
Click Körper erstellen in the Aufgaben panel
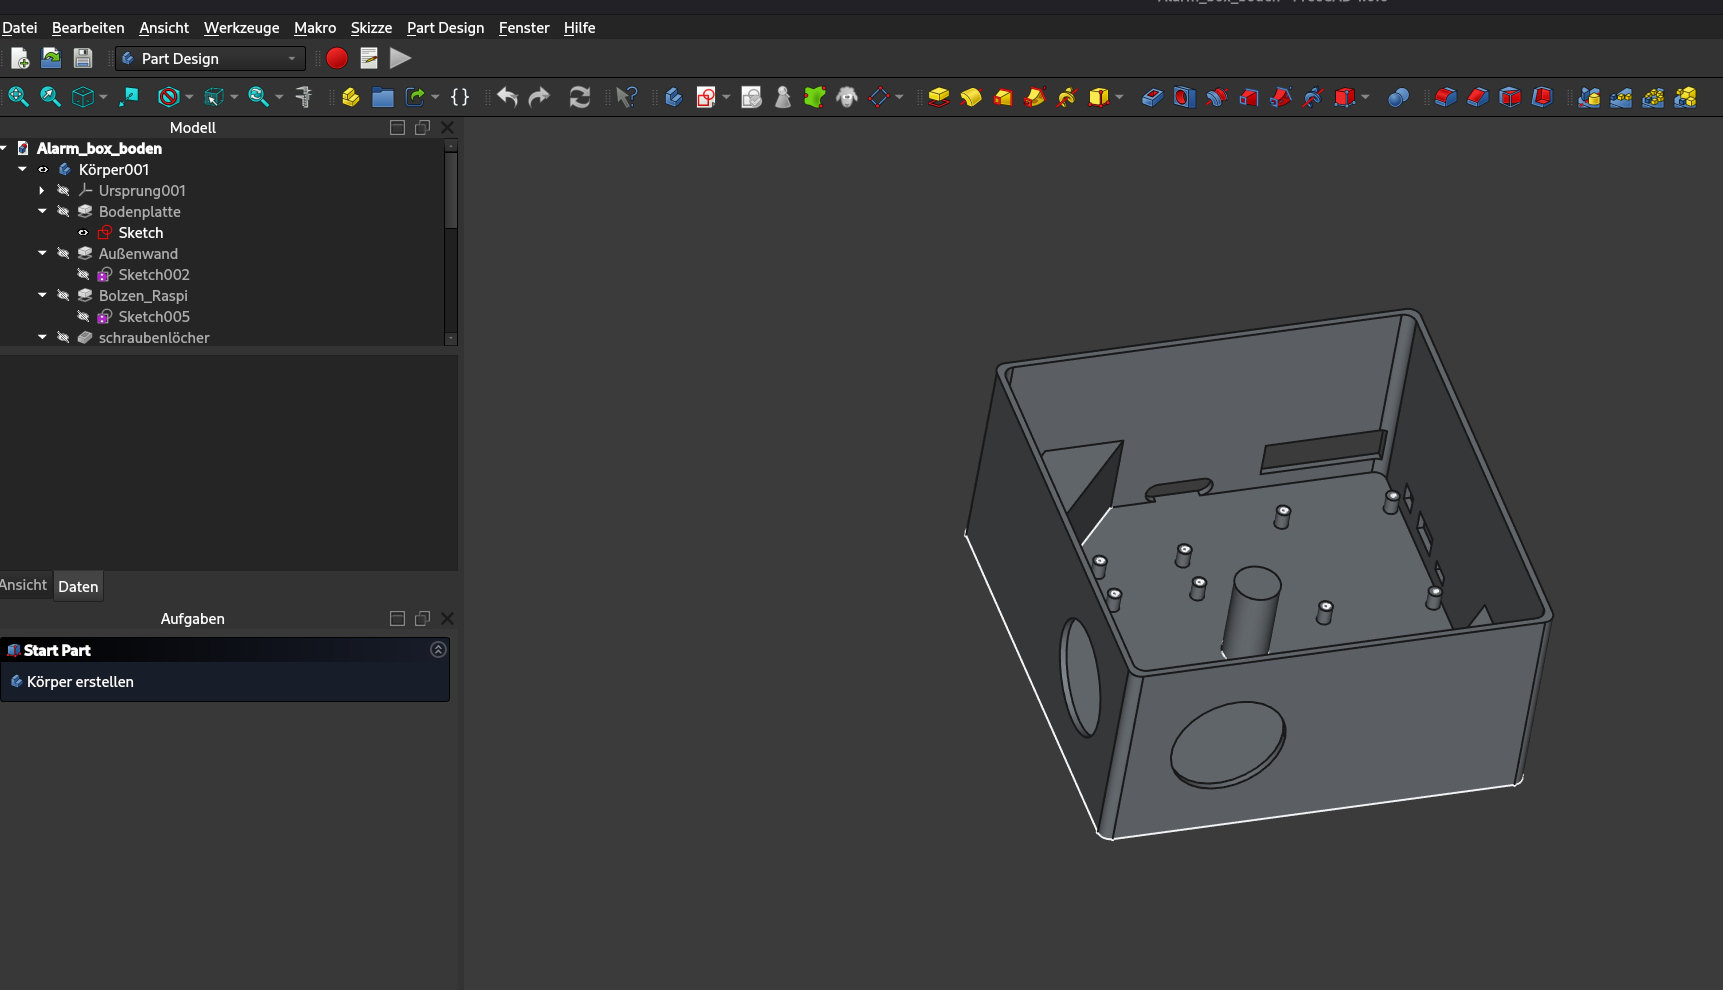(80, 681)
